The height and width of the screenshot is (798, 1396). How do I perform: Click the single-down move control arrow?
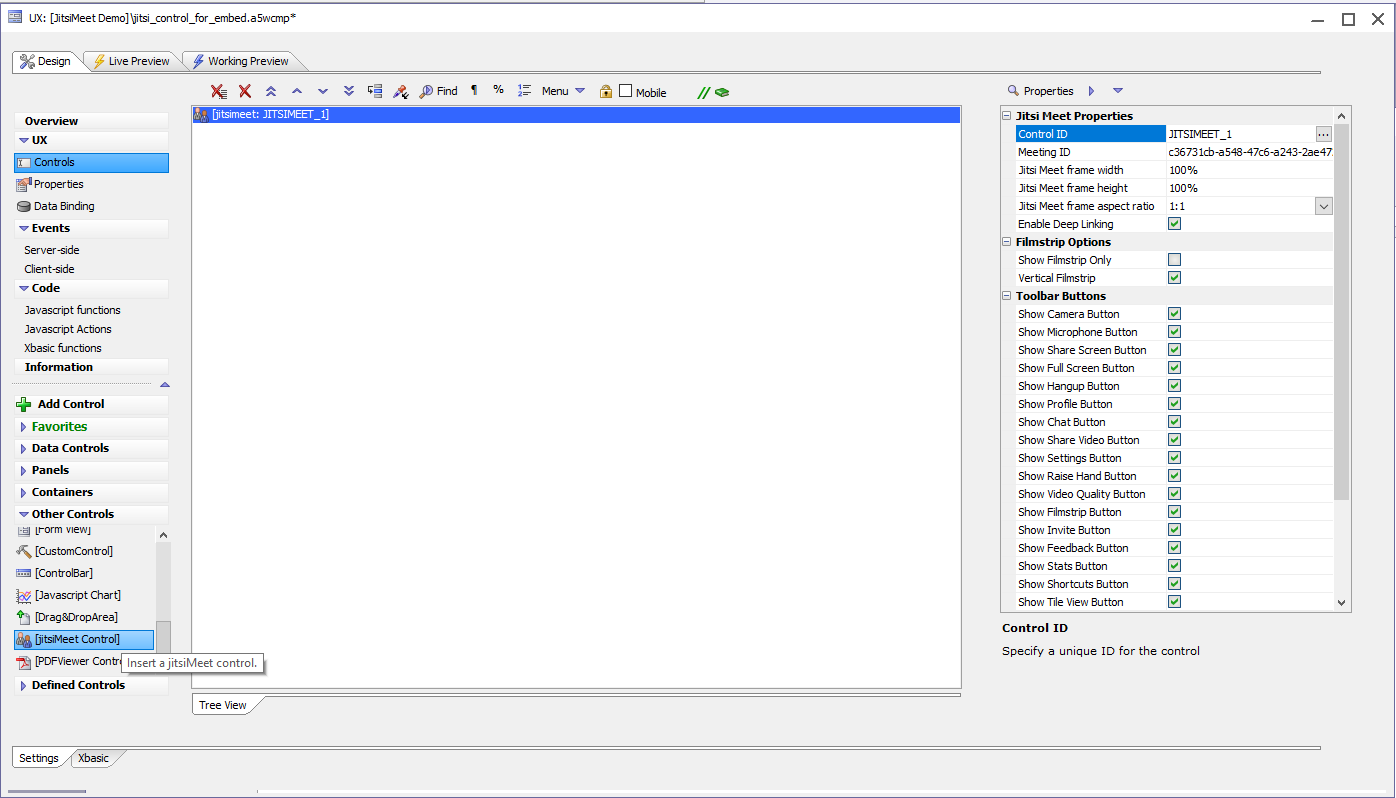pyautogui.click(x=322, y=91)
